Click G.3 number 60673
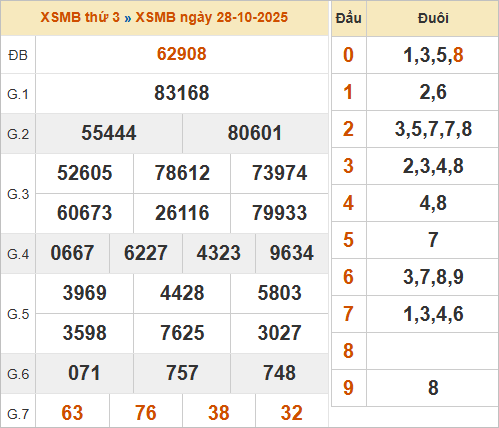This screenshot has width=499, height=428. tap(84, 213)
